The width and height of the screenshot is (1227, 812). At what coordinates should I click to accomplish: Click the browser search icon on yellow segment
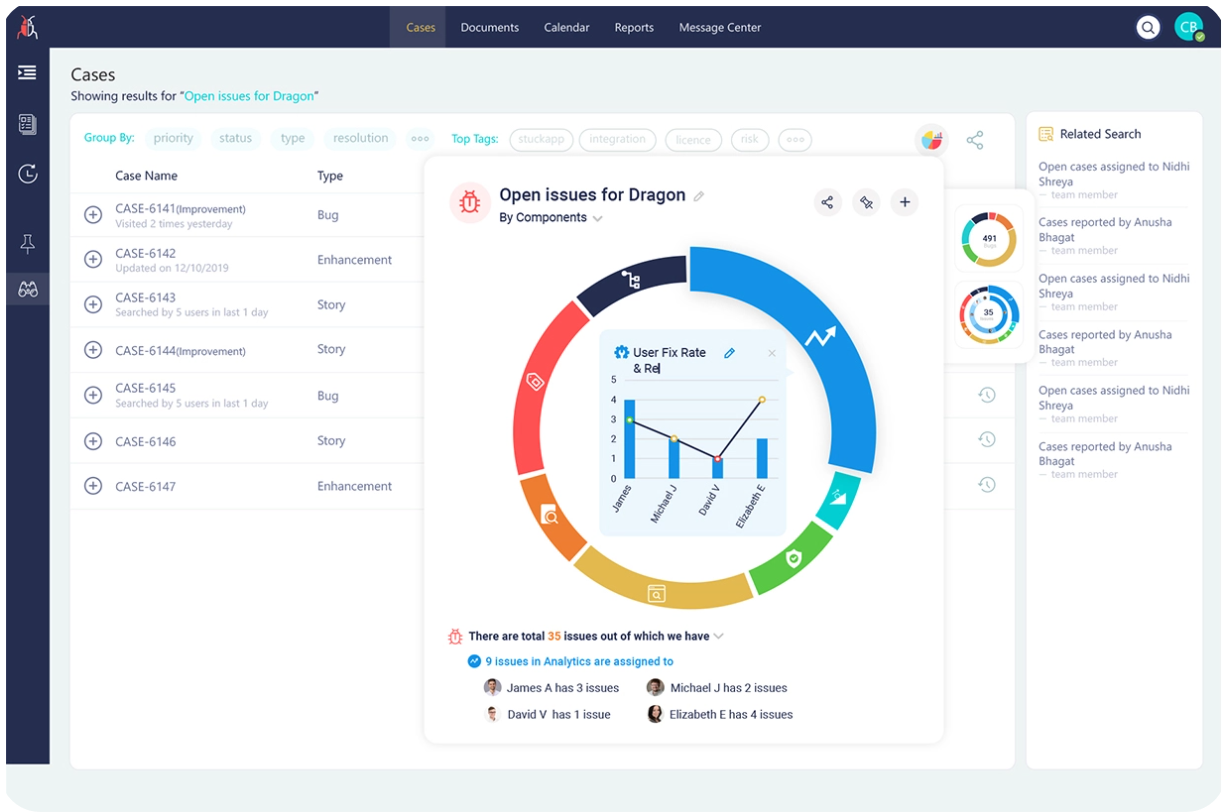pyautogui.click(x=656, y=593)
